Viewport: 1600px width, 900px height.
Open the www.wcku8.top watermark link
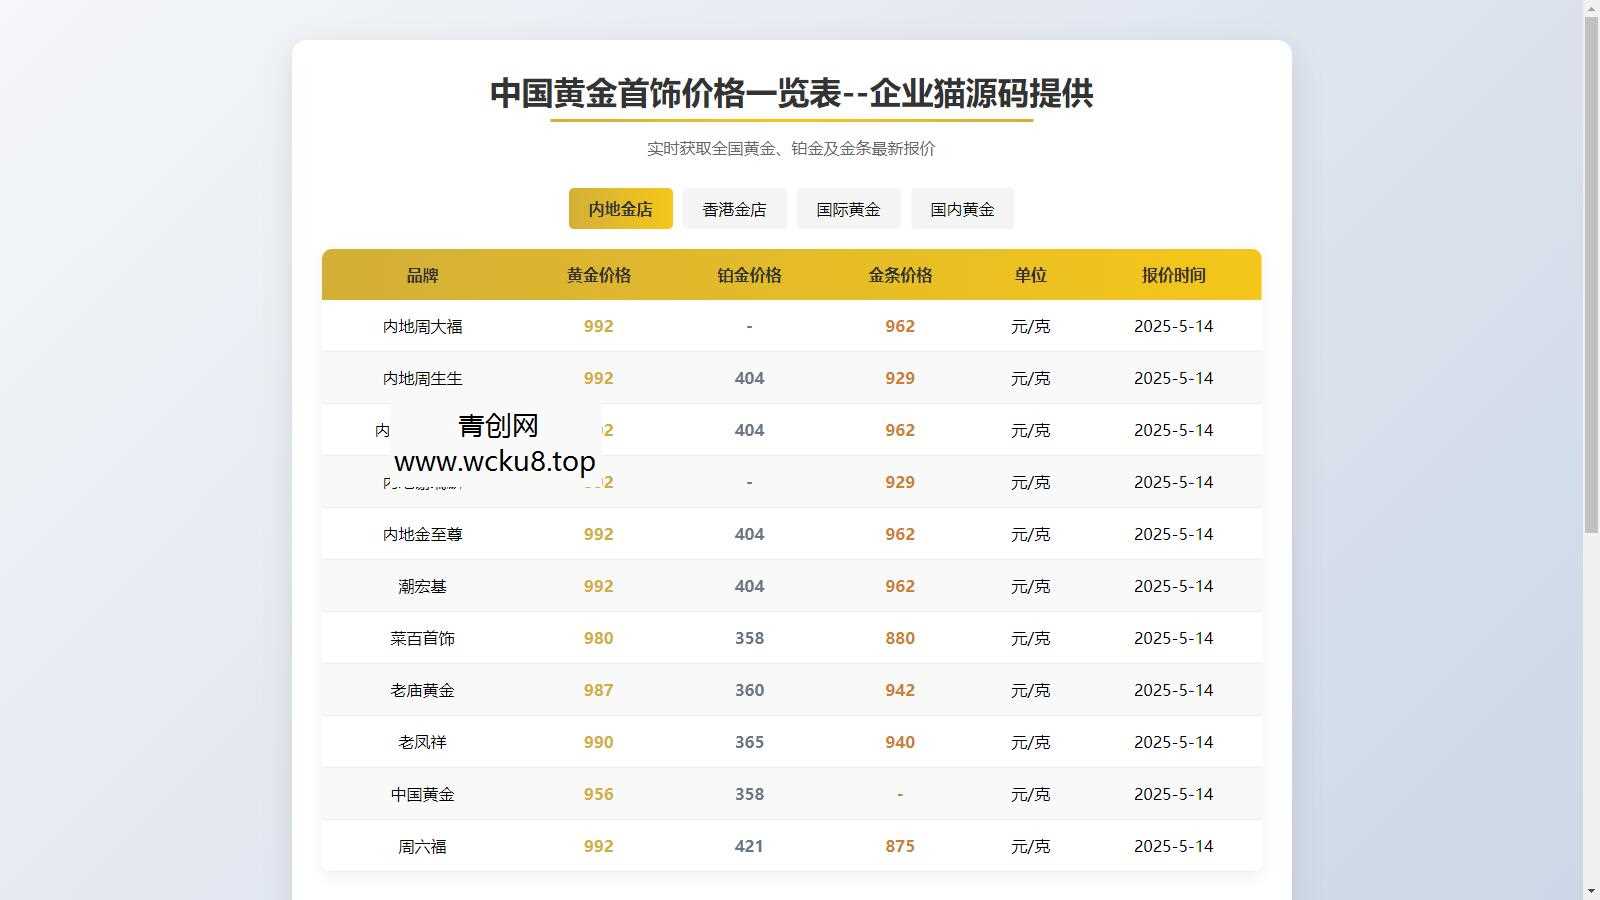(x=494, y=462)
